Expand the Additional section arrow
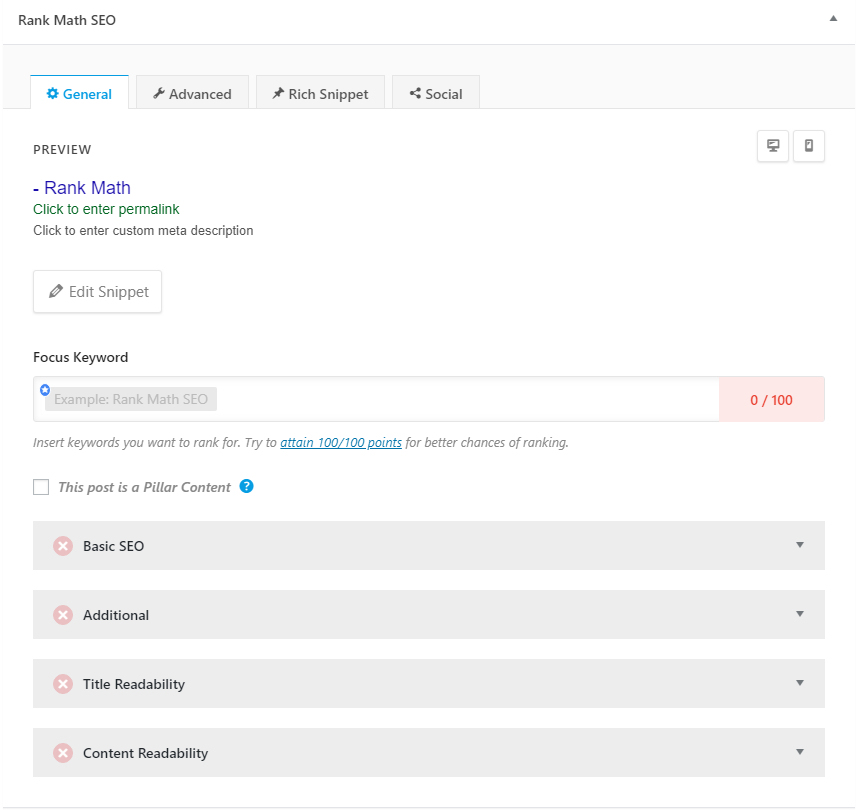866x810 pixels. 800,614
